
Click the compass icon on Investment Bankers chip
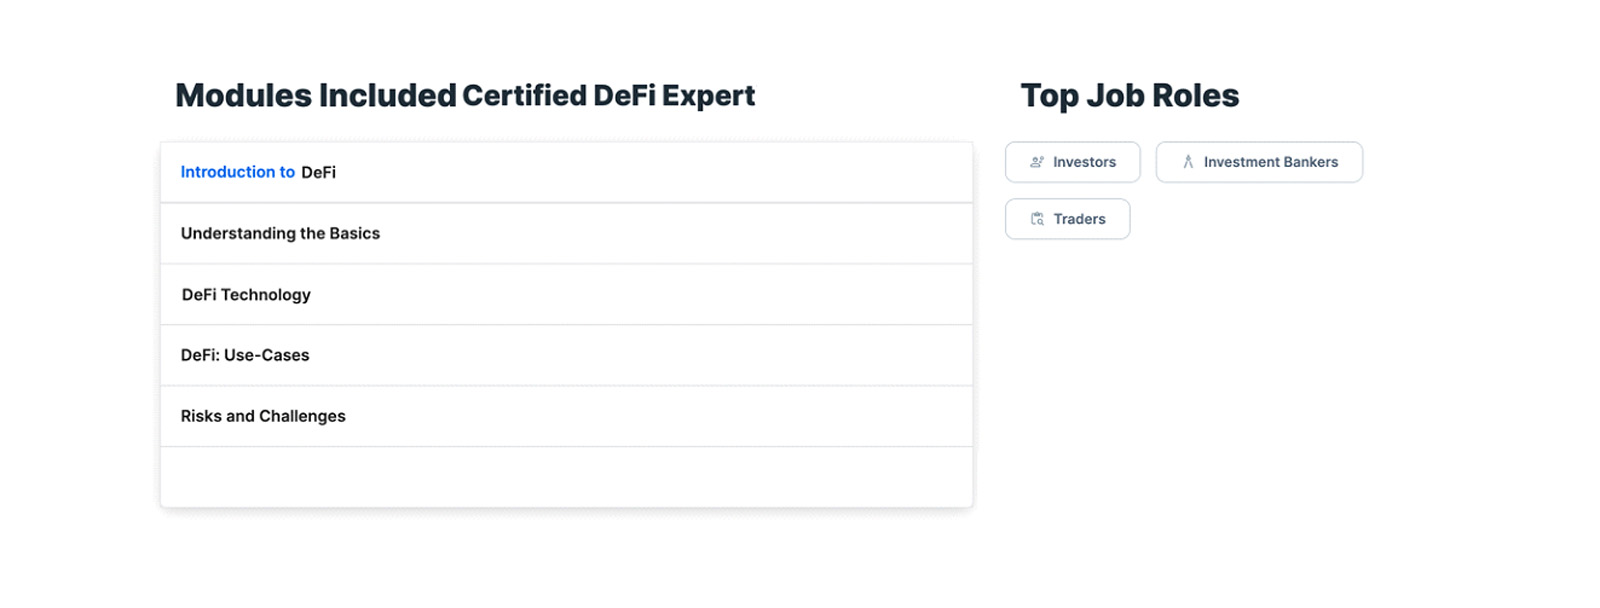pos(1188,162)
